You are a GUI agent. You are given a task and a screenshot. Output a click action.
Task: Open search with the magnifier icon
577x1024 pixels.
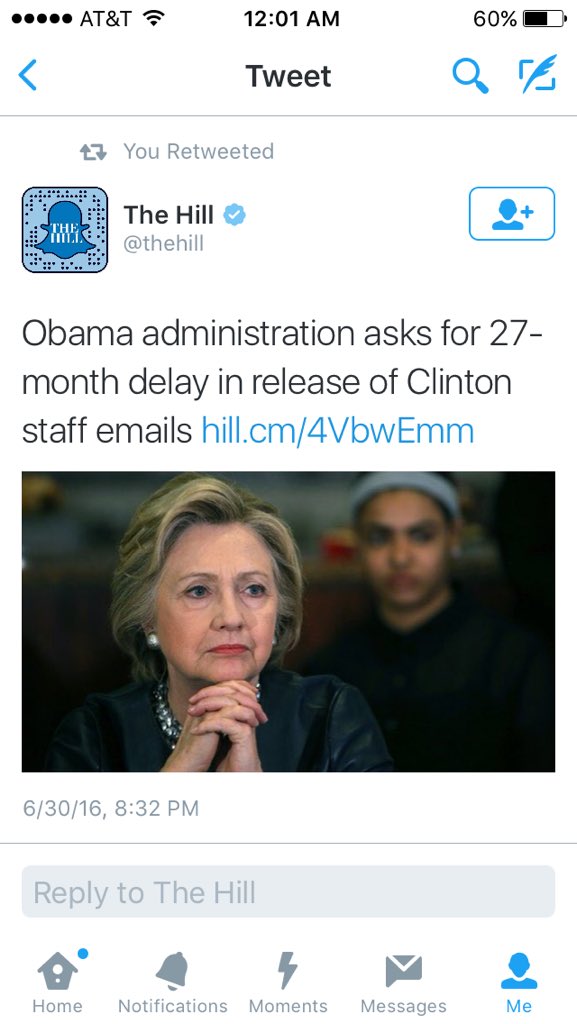pos(470,76)
